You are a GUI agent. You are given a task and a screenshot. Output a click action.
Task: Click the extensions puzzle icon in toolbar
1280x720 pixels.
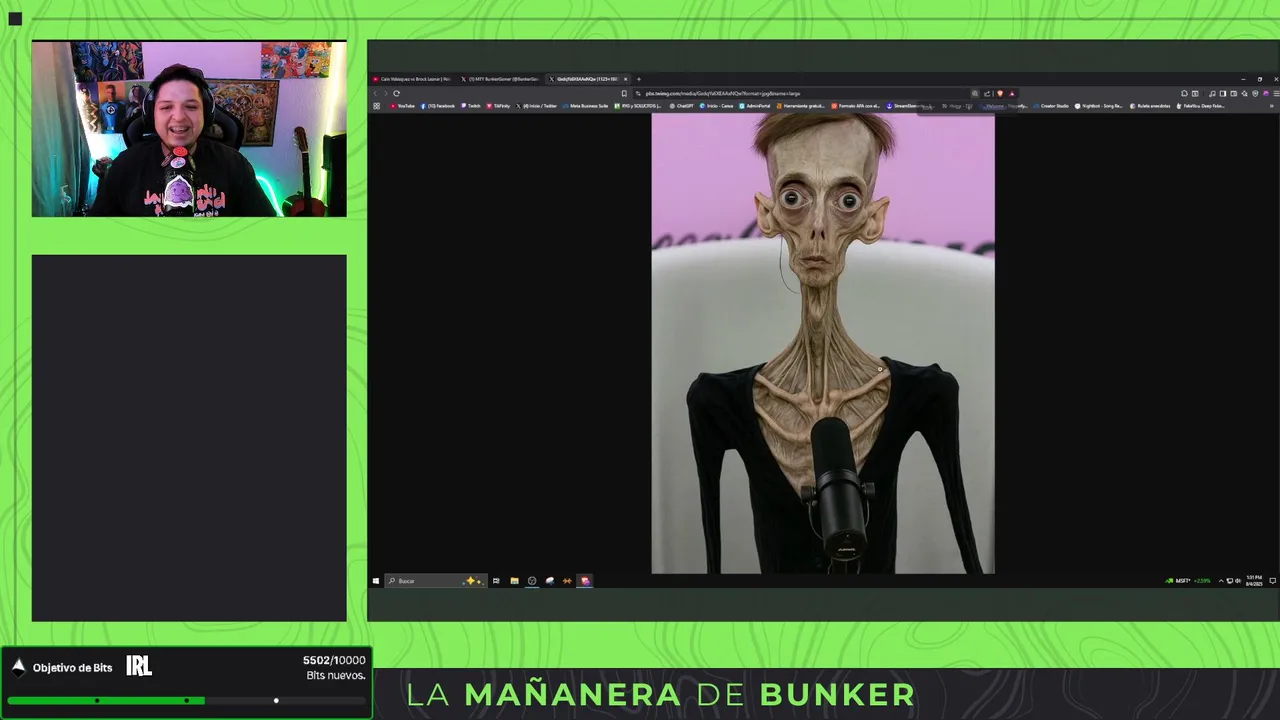click(1184, 93)
